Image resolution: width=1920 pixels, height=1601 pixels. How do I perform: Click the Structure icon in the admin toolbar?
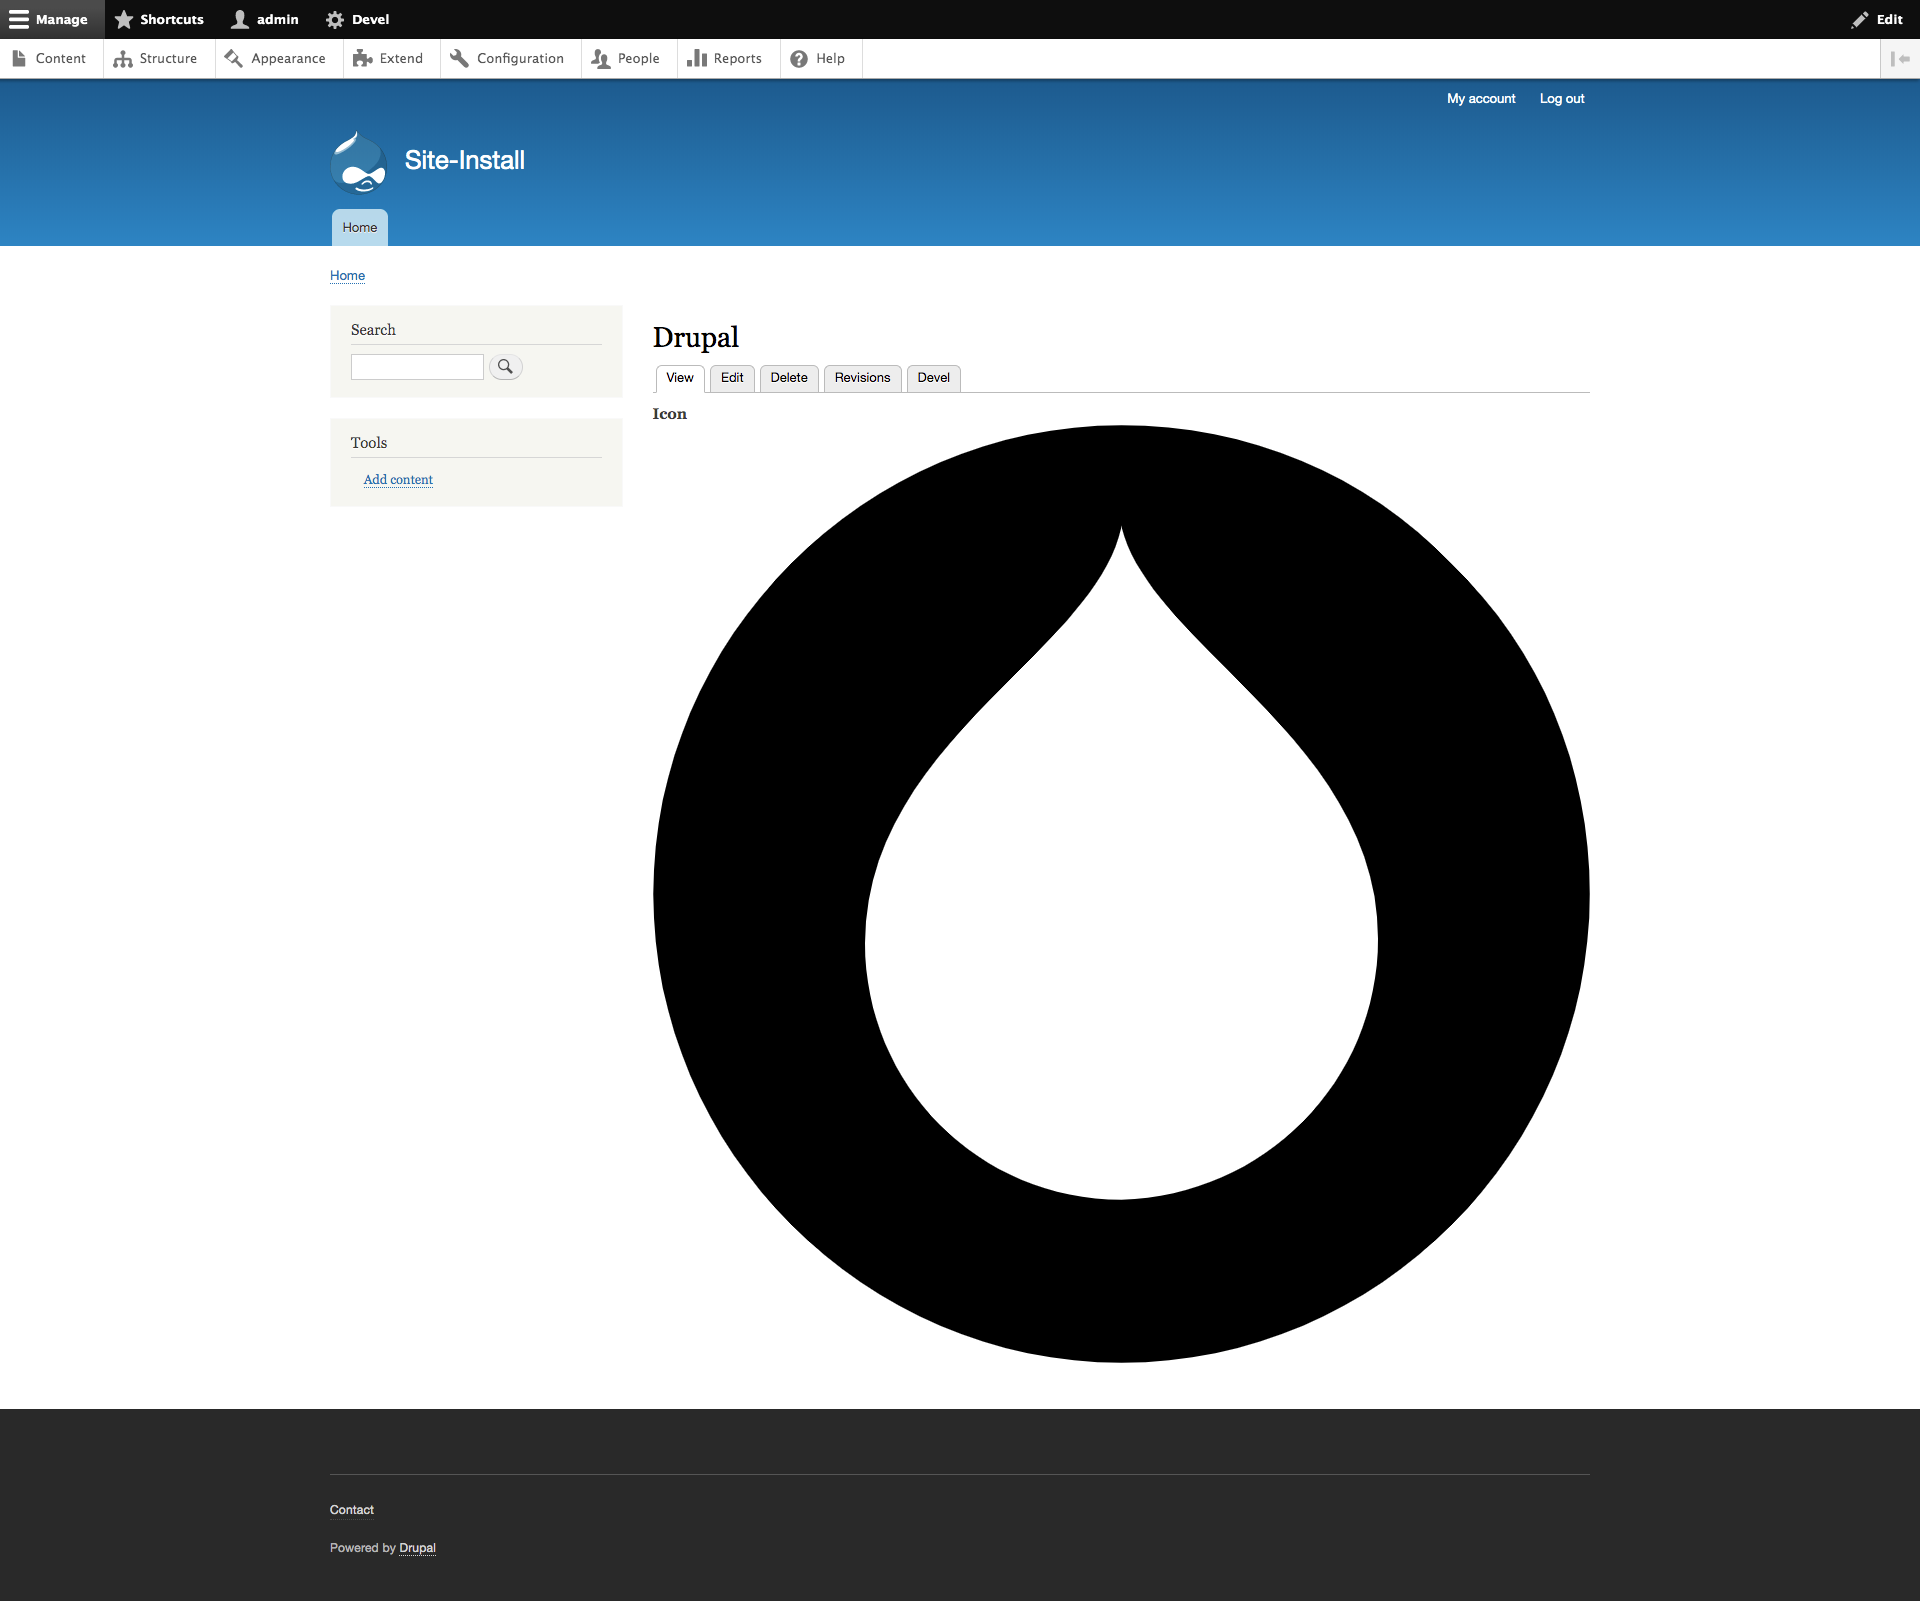[124, 58]
